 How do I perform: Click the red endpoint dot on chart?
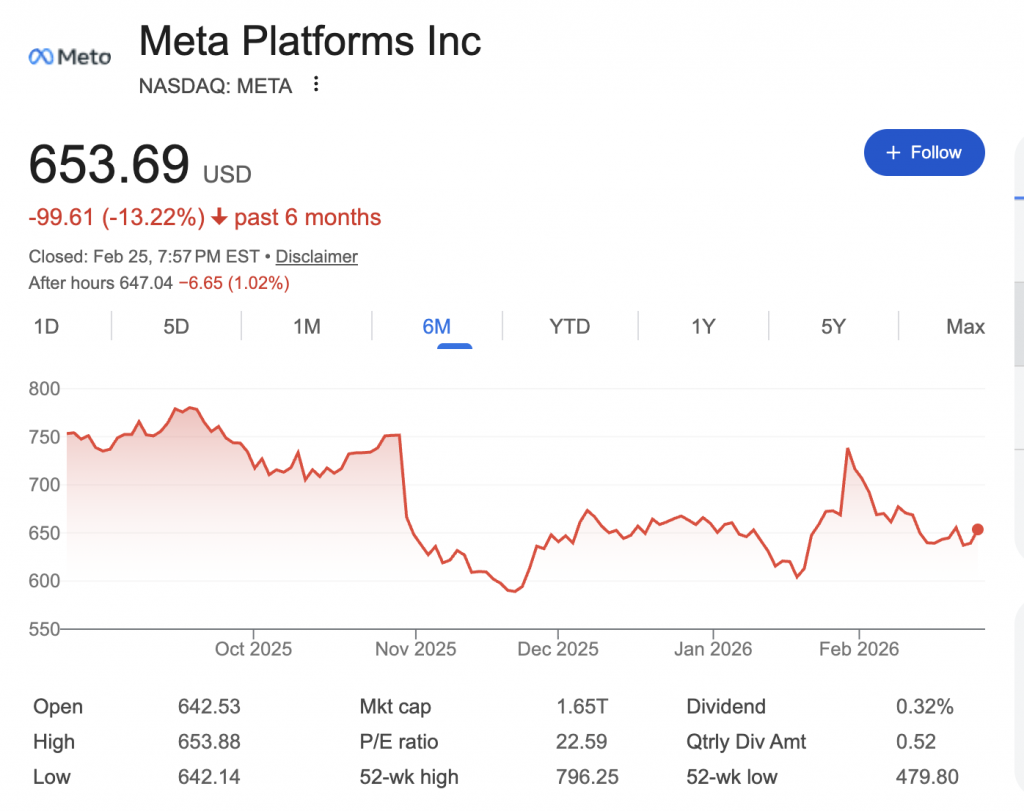tap(977, 530)
